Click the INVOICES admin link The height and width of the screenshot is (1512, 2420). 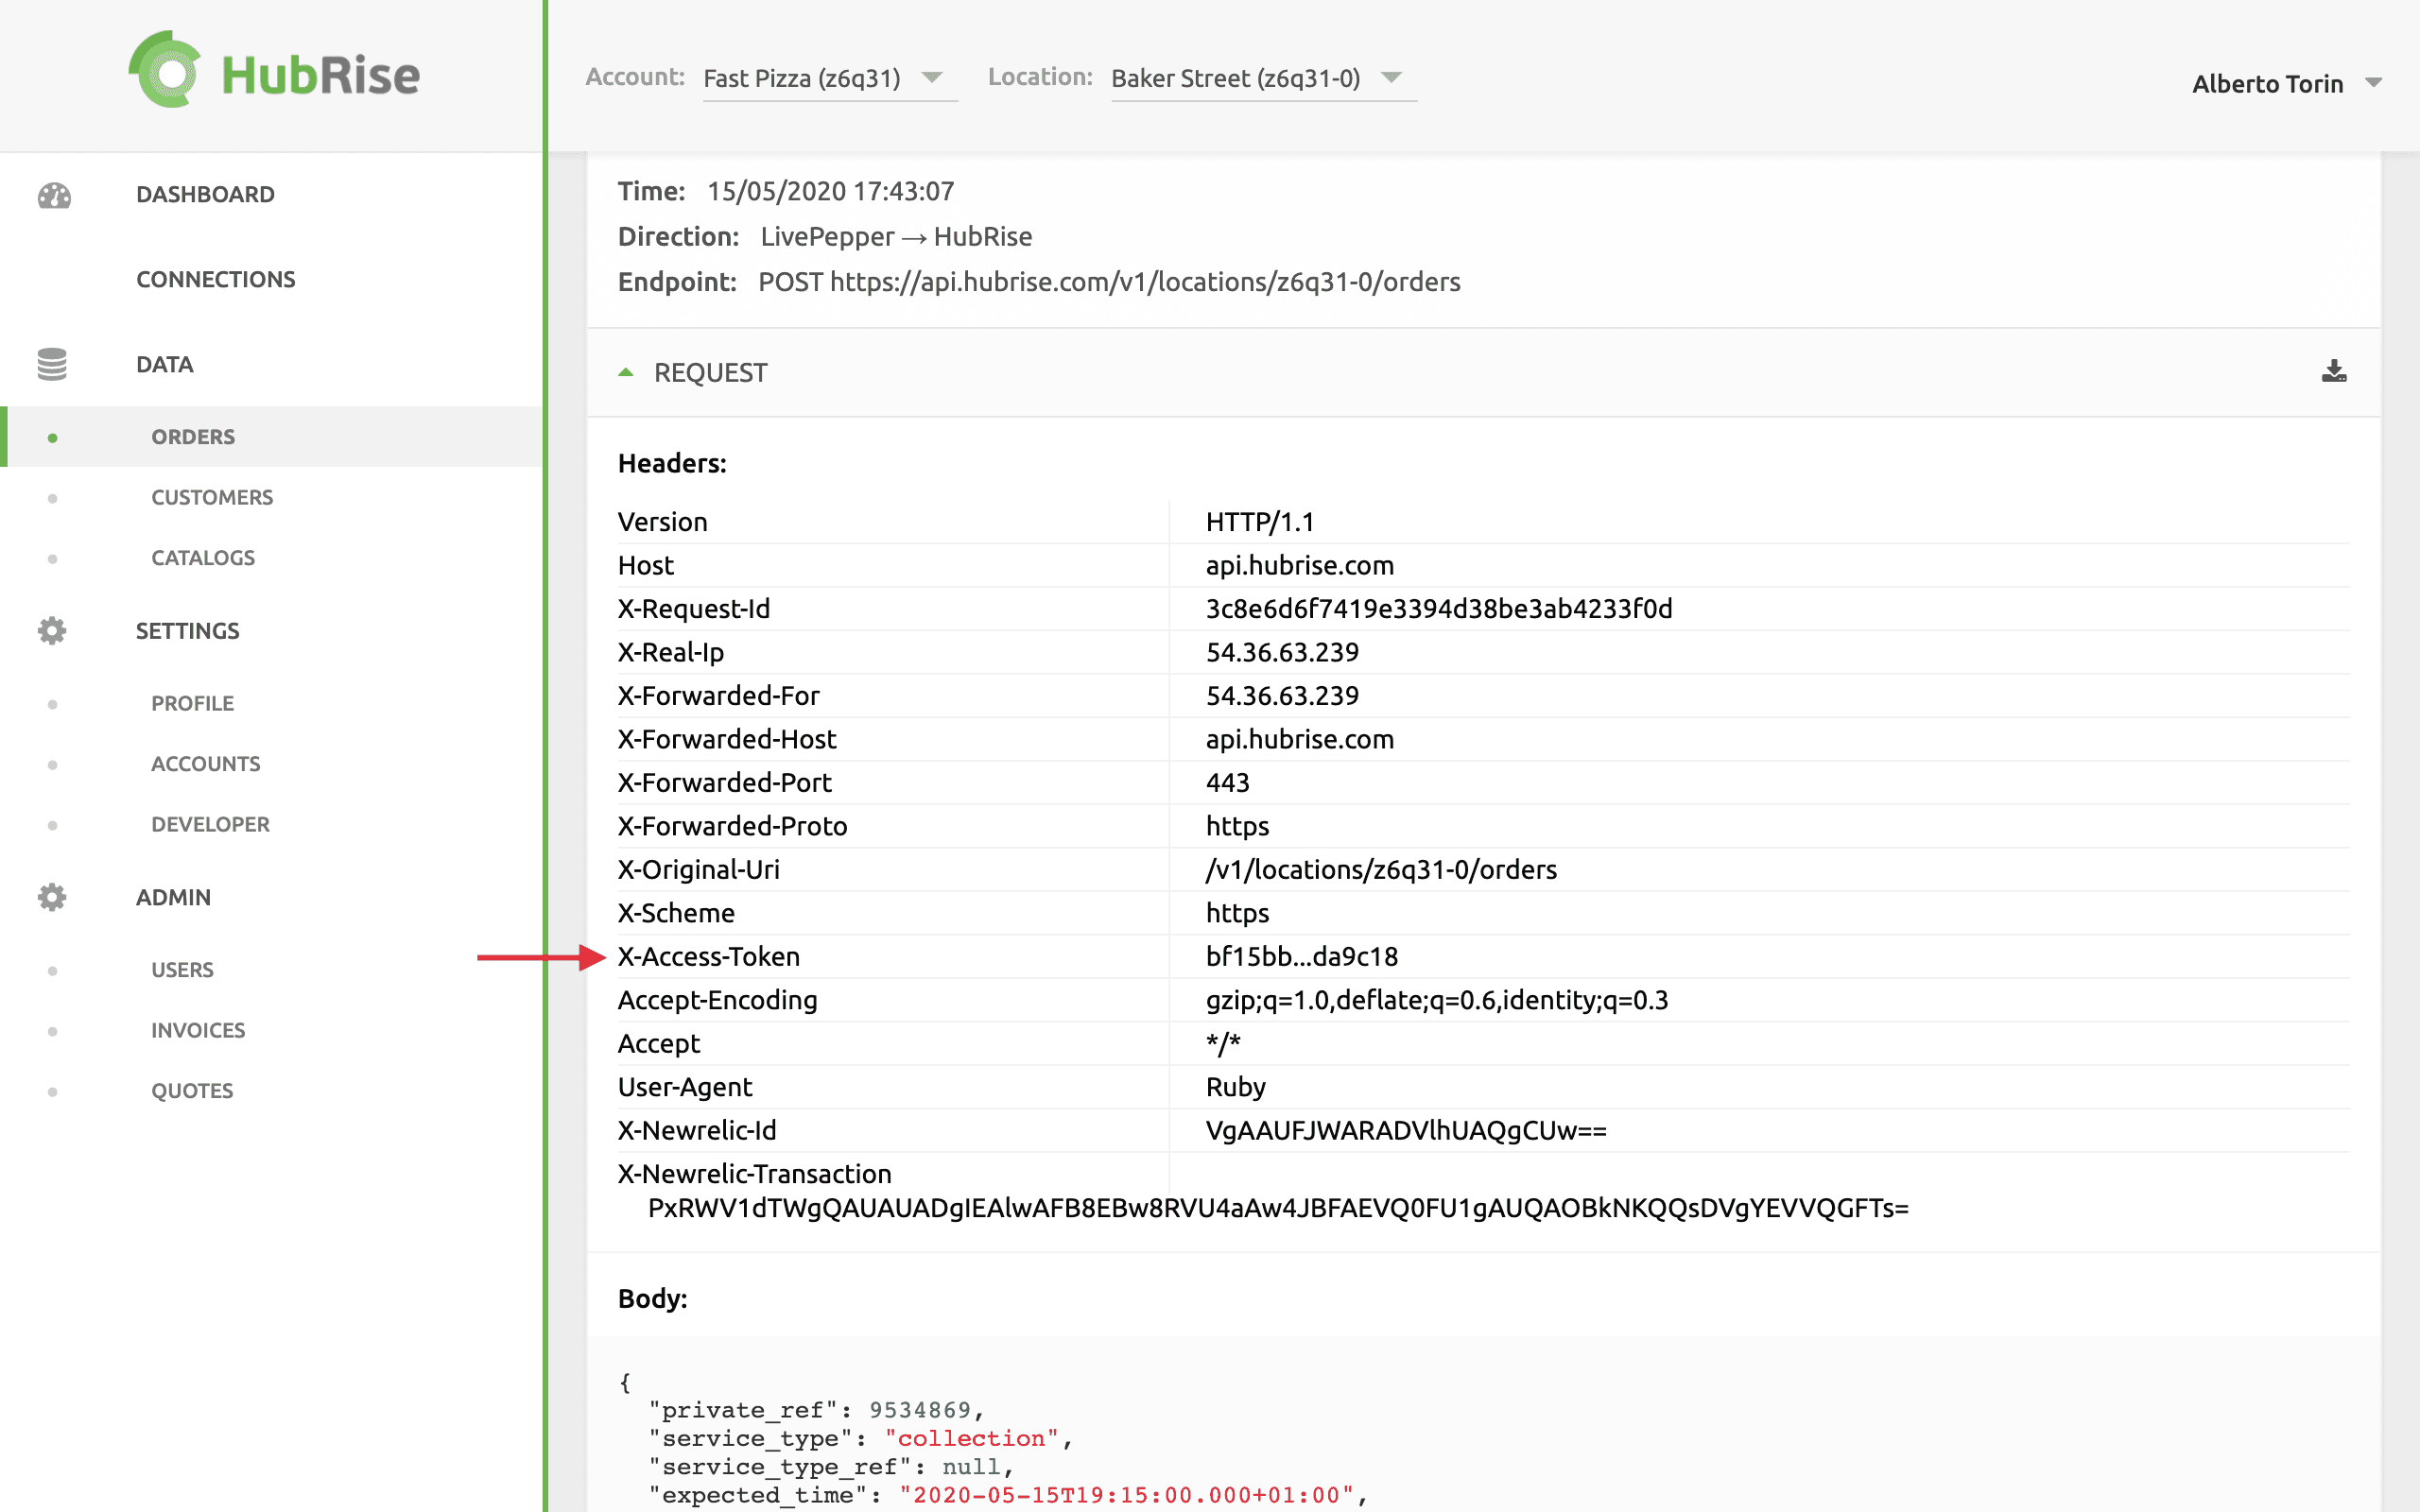(x=197, y=1029)
